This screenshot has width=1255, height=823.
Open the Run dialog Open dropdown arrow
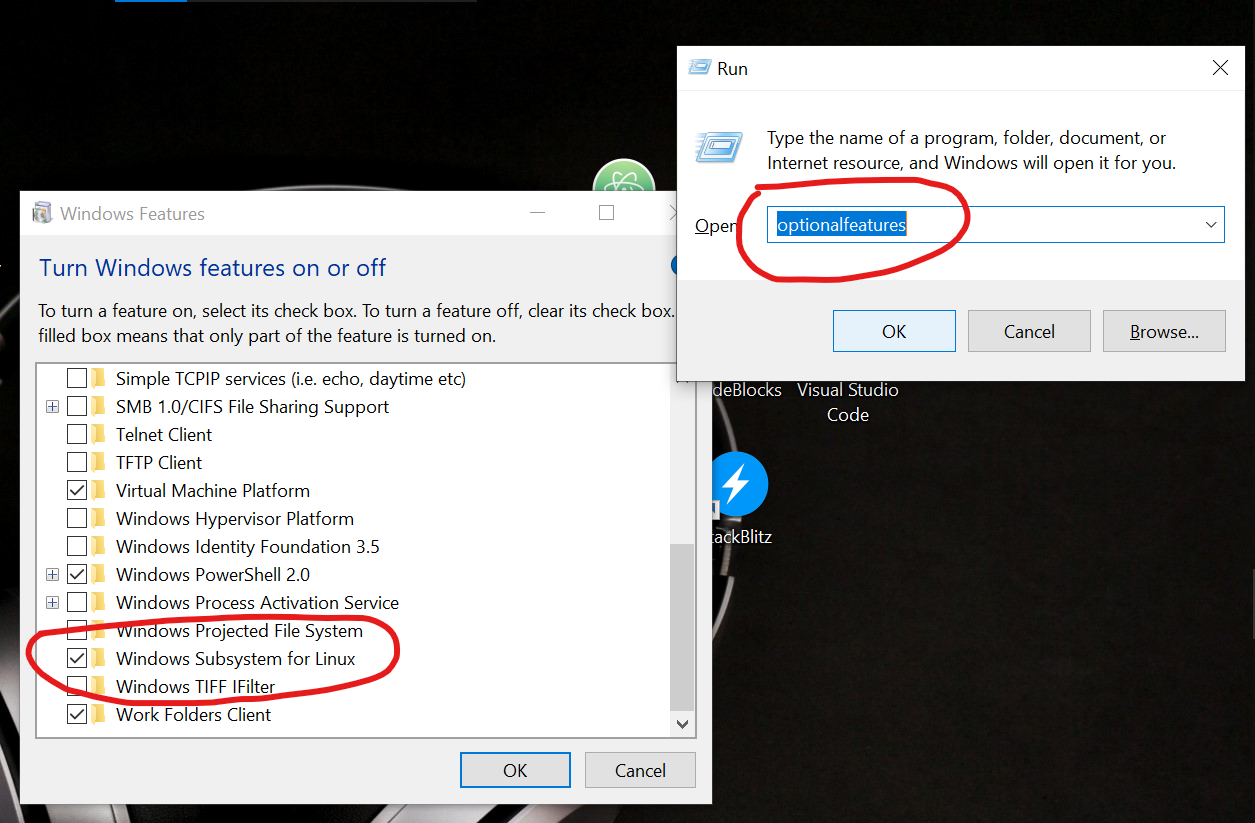[x=1212, y=225]
